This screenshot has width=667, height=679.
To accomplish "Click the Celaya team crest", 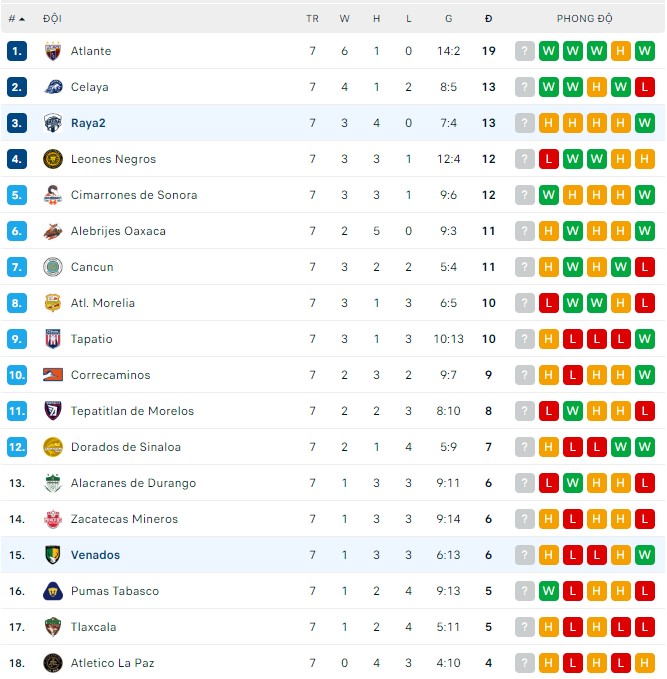I will click(53, 87).
